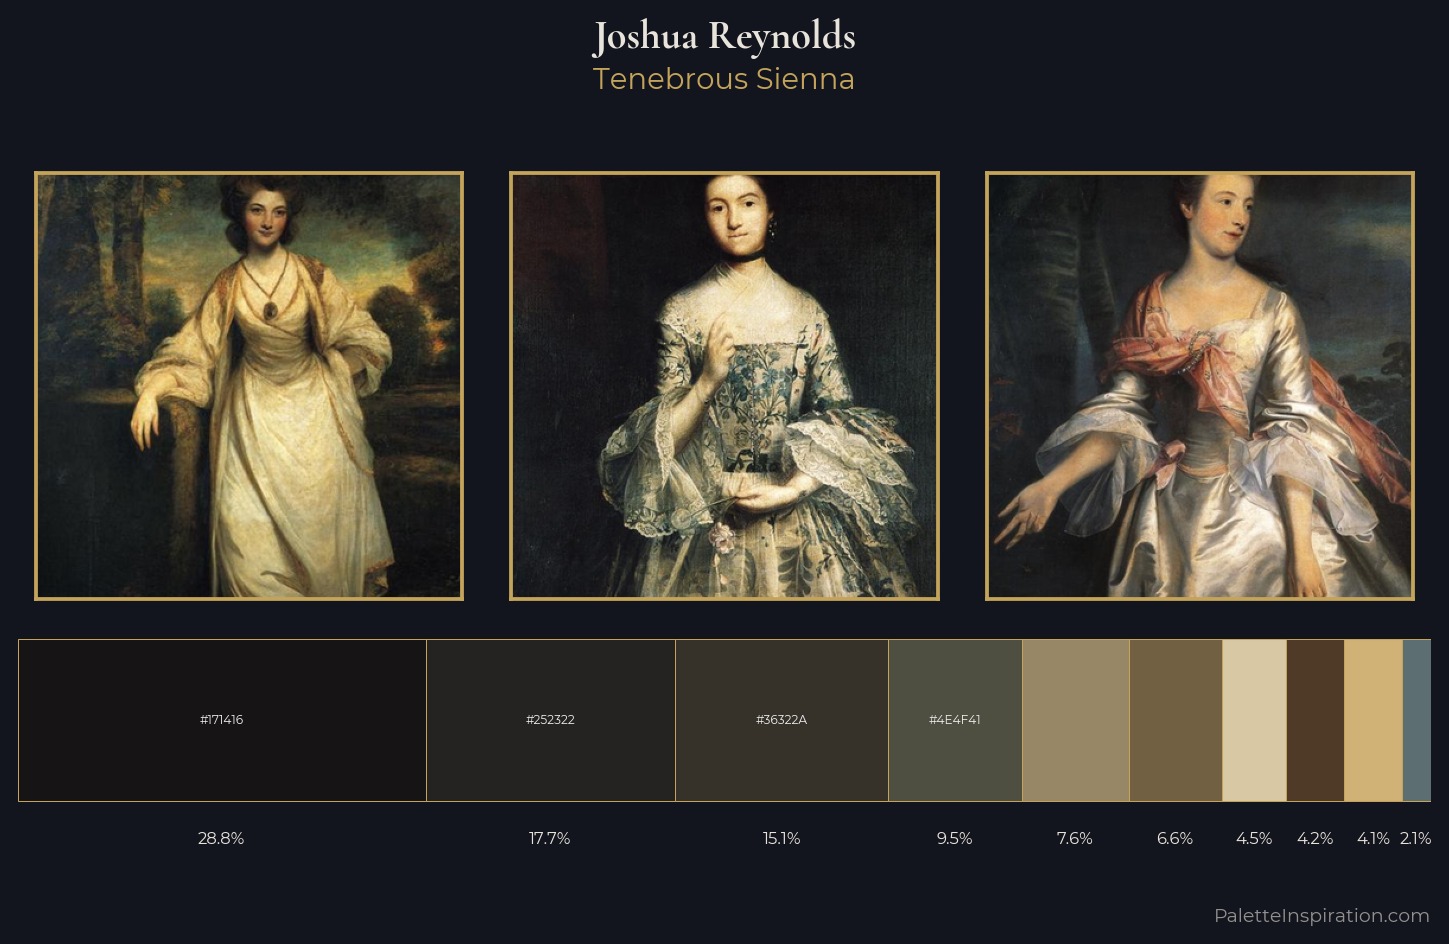This screenshot has width=1449, height=944.
Task: Click the Tenebrous Sienna subtitle
Action: tap(724, 79)
